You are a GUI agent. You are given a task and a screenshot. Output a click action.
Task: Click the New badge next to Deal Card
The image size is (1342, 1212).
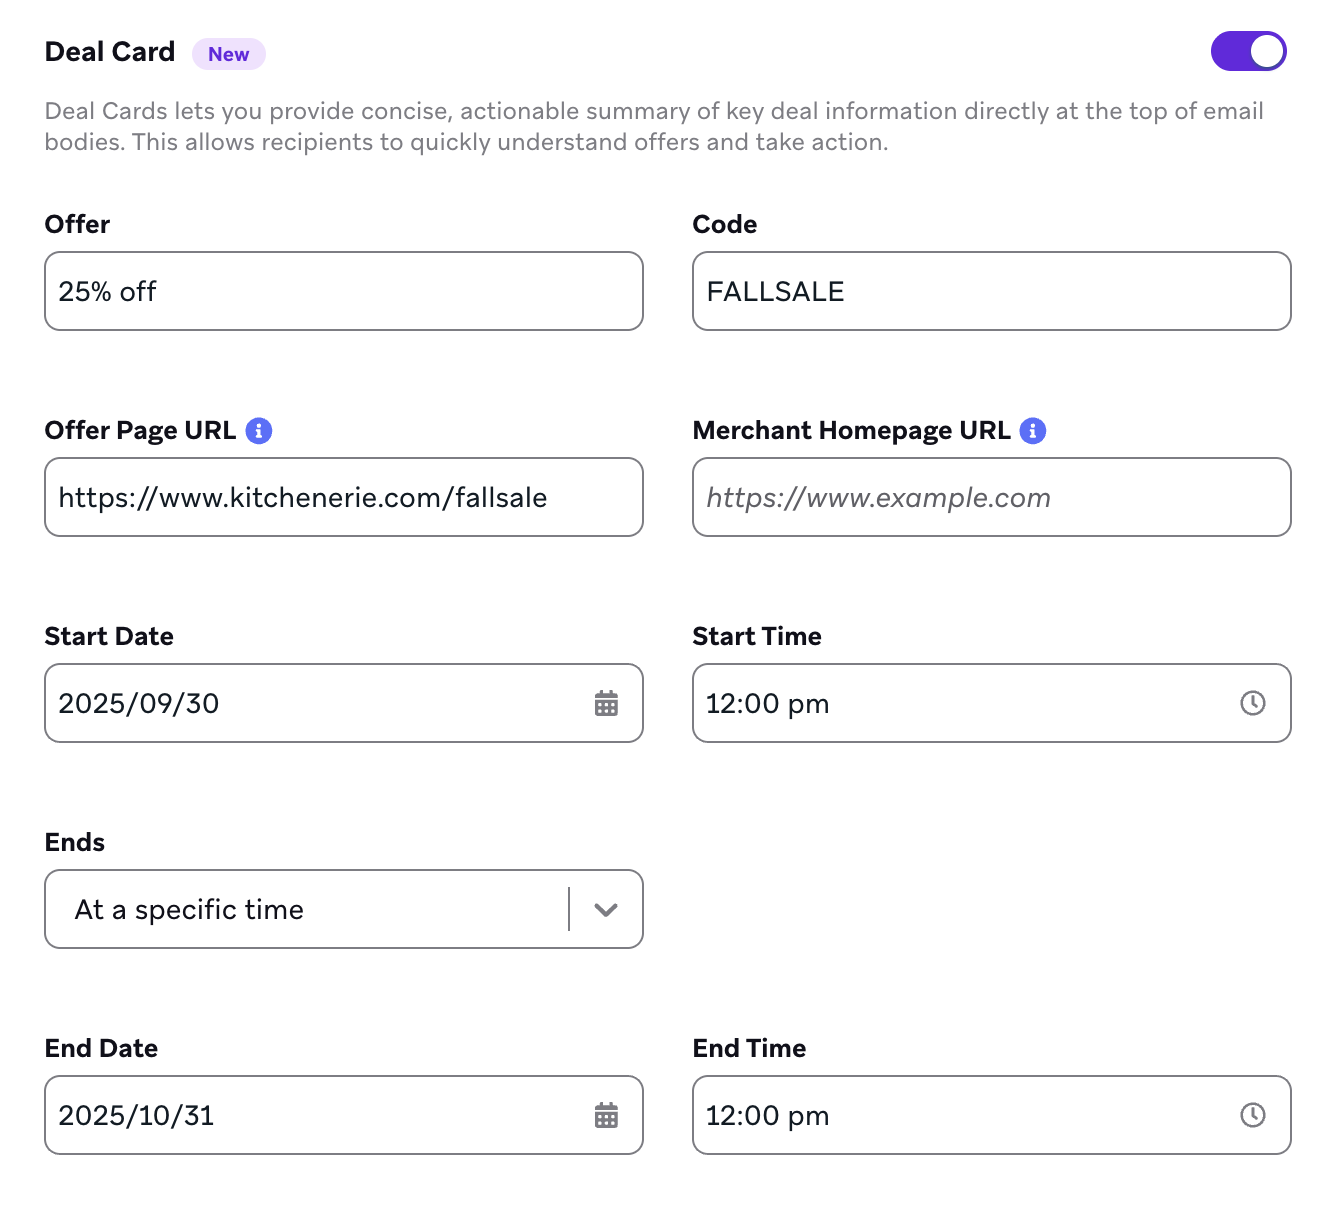[x=228, y=54]
